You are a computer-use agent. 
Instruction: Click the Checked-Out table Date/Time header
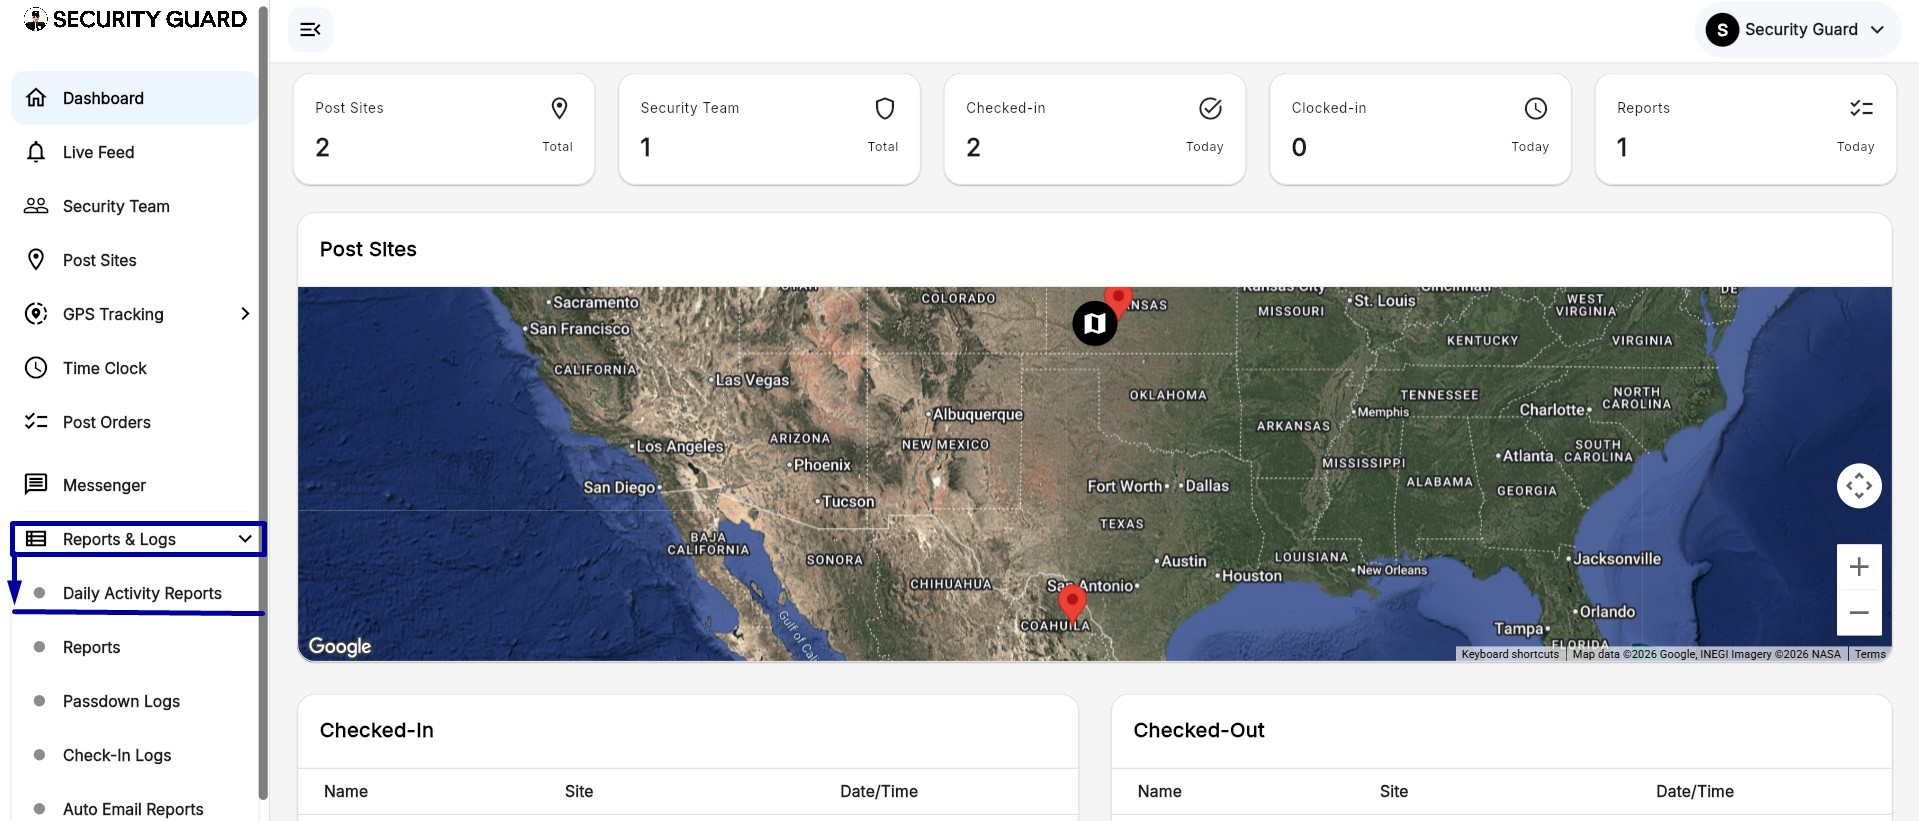(x=1695, y=791)
